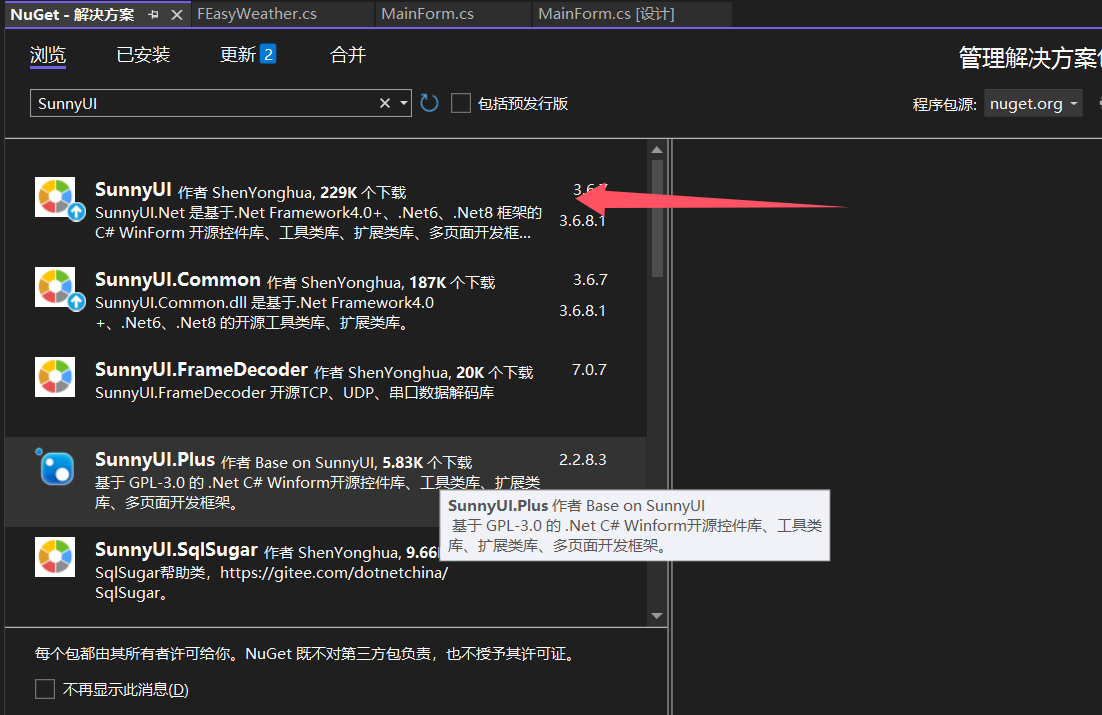Image resolution: width=1102 pixels, height=715 pixels.
Task: Click the SunnyUI.Plus package icon
Action: point(56,468)
